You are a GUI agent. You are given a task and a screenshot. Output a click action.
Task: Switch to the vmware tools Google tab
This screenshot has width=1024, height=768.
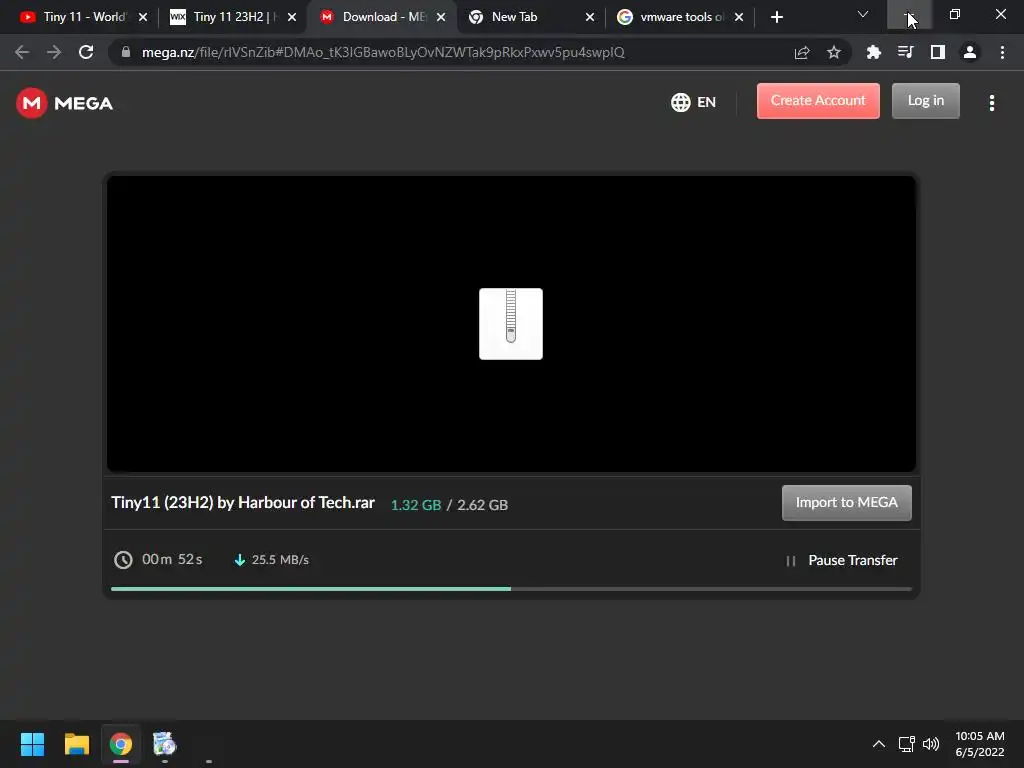pos(679,17)
